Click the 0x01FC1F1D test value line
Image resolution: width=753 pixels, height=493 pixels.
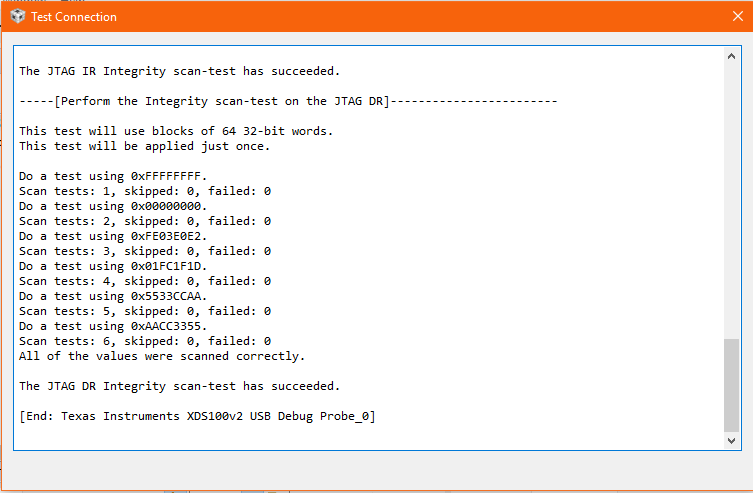pyautogui.click(x=113, y=266)
